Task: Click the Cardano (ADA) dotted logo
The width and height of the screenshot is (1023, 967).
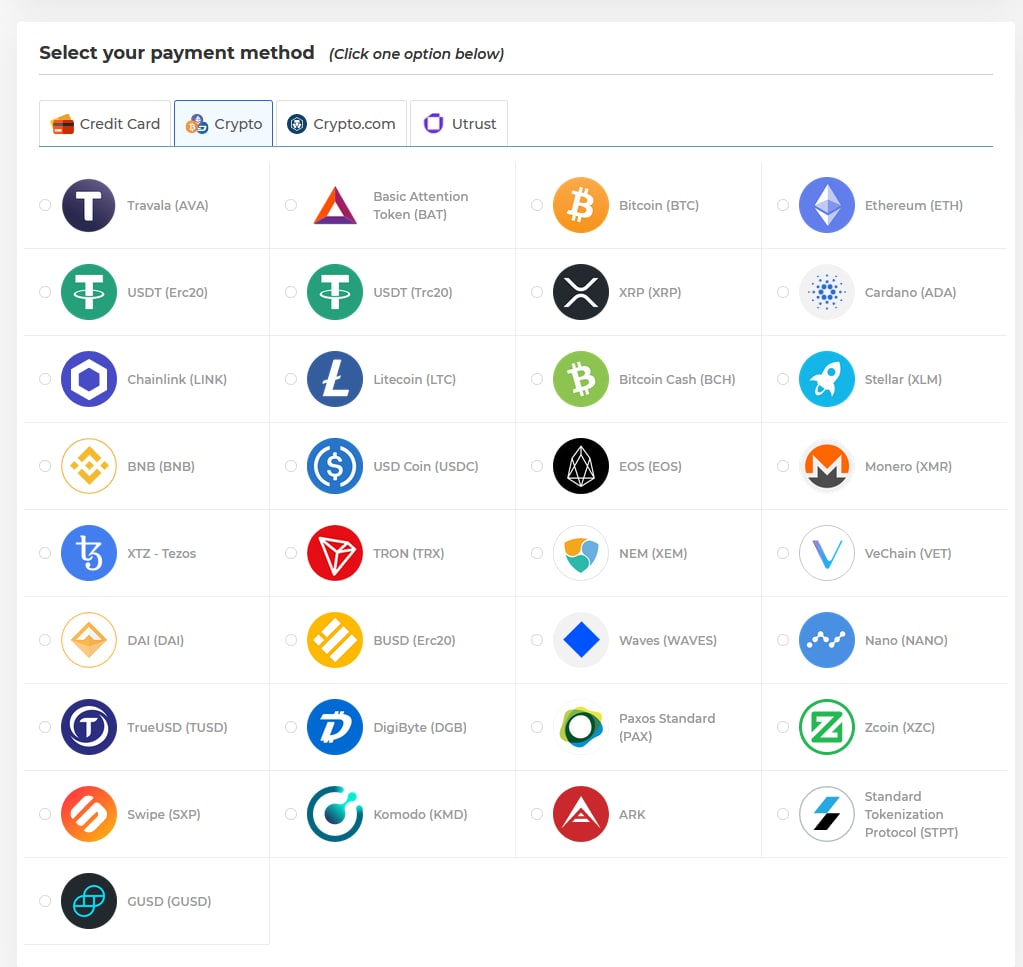Action: point(827,292)
